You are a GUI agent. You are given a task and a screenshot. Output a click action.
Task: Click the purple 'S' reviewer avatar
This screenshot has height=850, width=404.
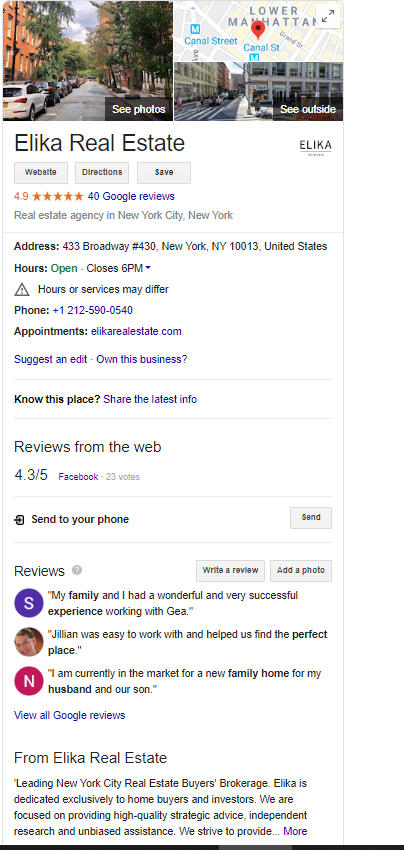(x=29, y=603)
